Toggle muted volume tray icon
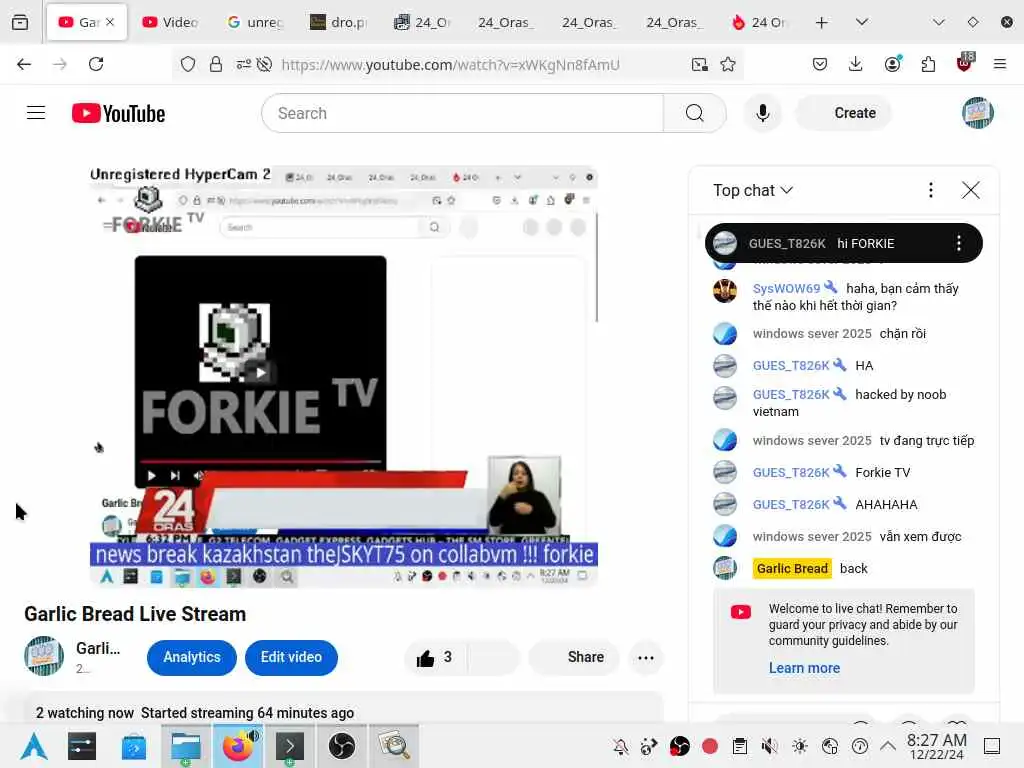 coord(770,746)
